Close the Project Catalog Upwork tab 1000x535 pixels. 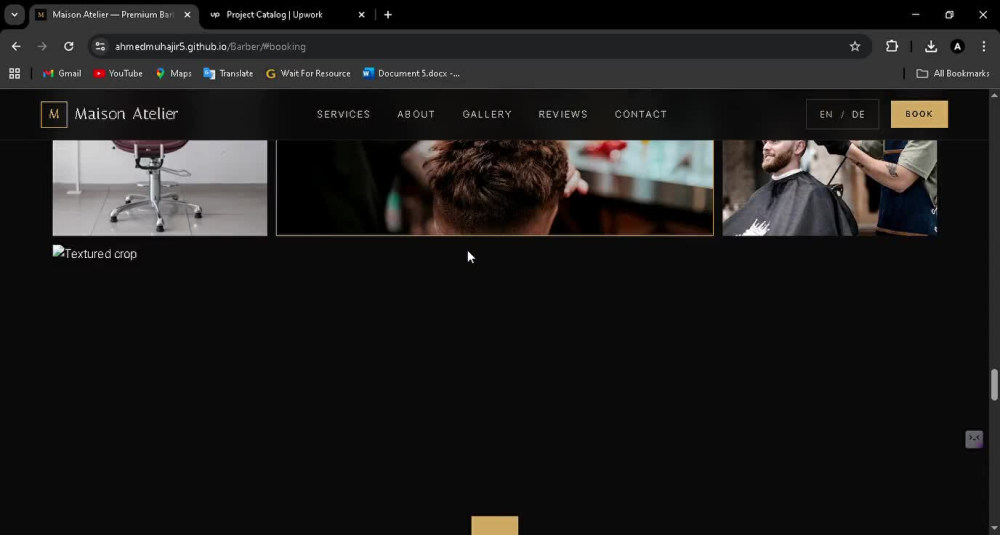pos(361,15)
